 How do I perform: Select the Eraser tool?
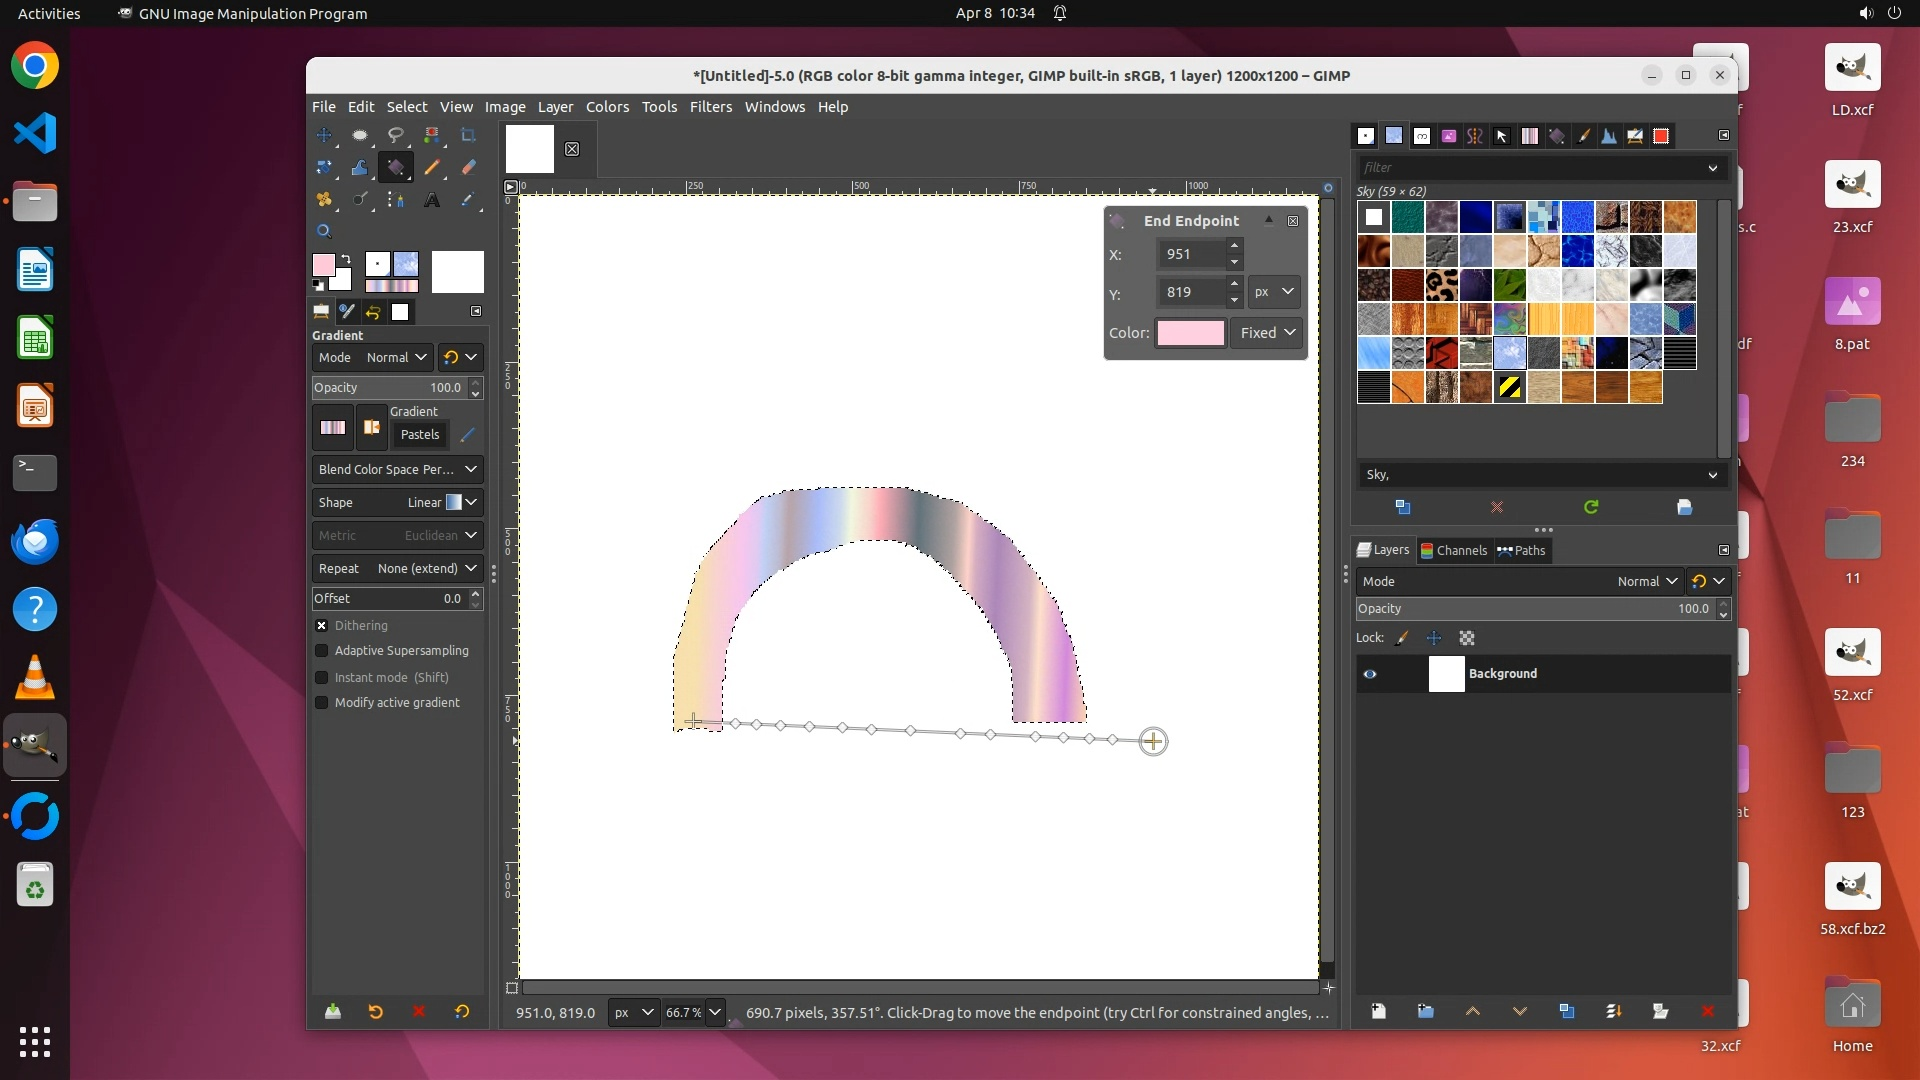[x=468, y=168]
